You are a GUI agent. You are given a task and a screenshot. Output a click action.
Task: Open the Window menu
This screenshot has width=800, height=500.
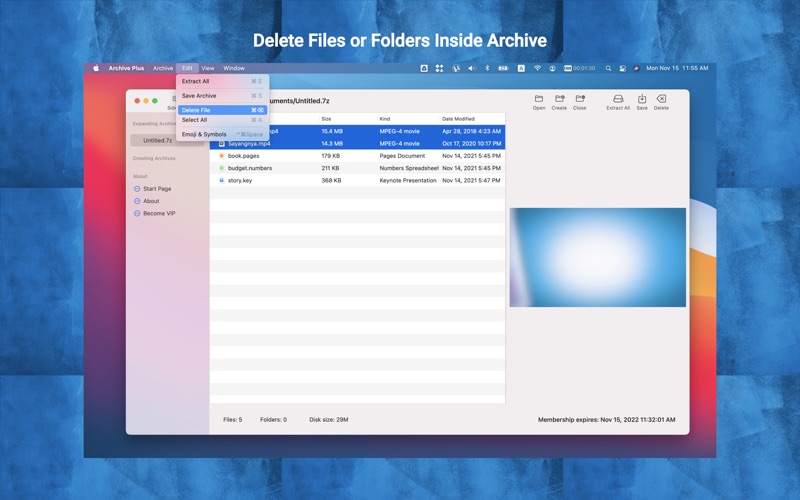pyautogui.click(x=234, y=68)
